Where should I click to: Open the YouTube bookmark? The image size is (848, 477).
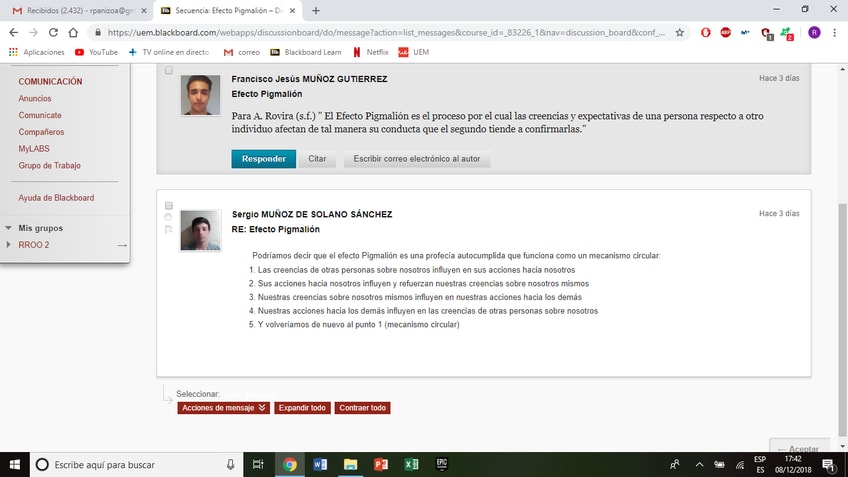(96, 52)
